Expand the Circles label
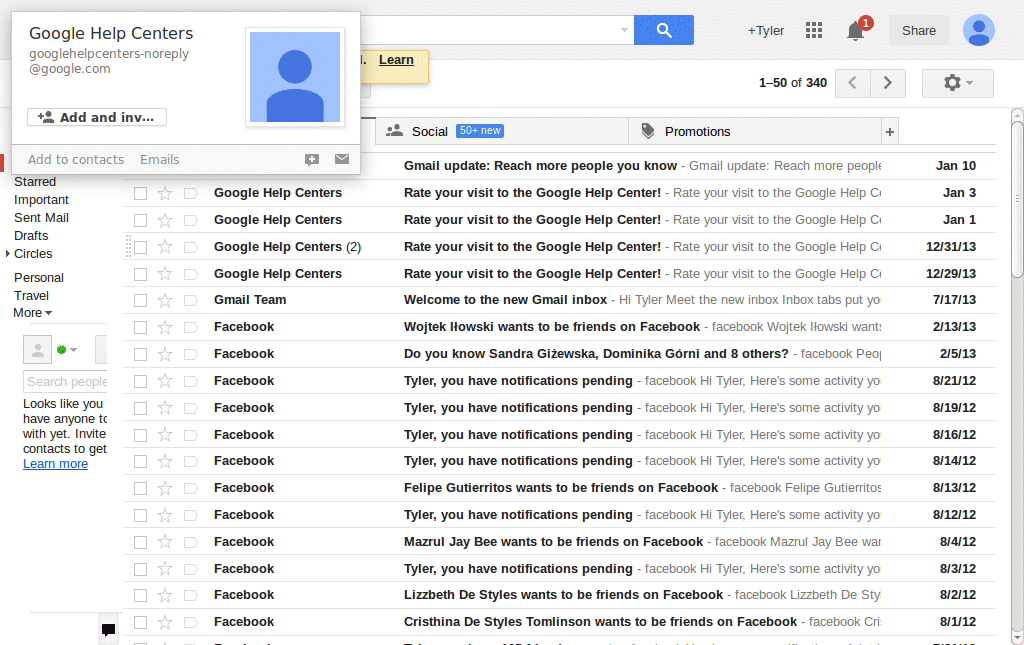The image size is (1024, 645). tap(8, 253)
